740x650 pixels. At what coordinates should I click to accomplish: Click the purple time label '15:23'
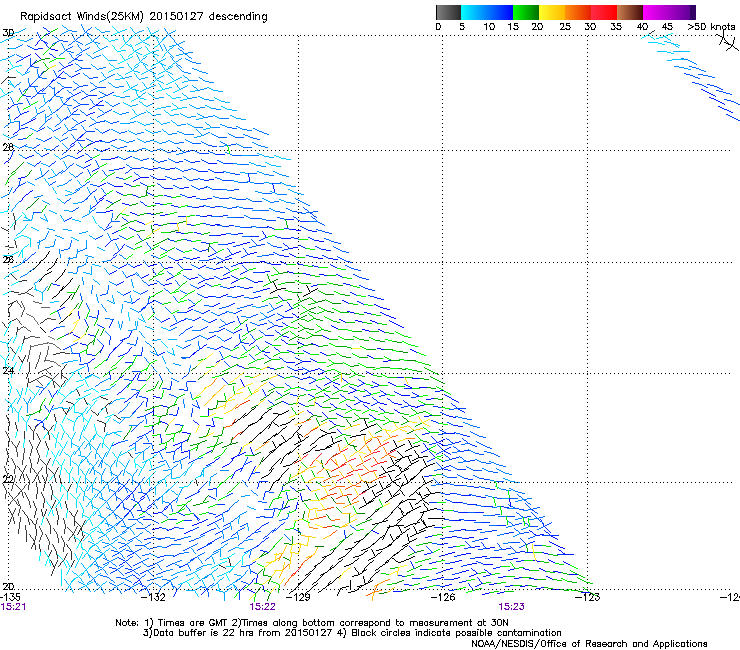[512, 607]
